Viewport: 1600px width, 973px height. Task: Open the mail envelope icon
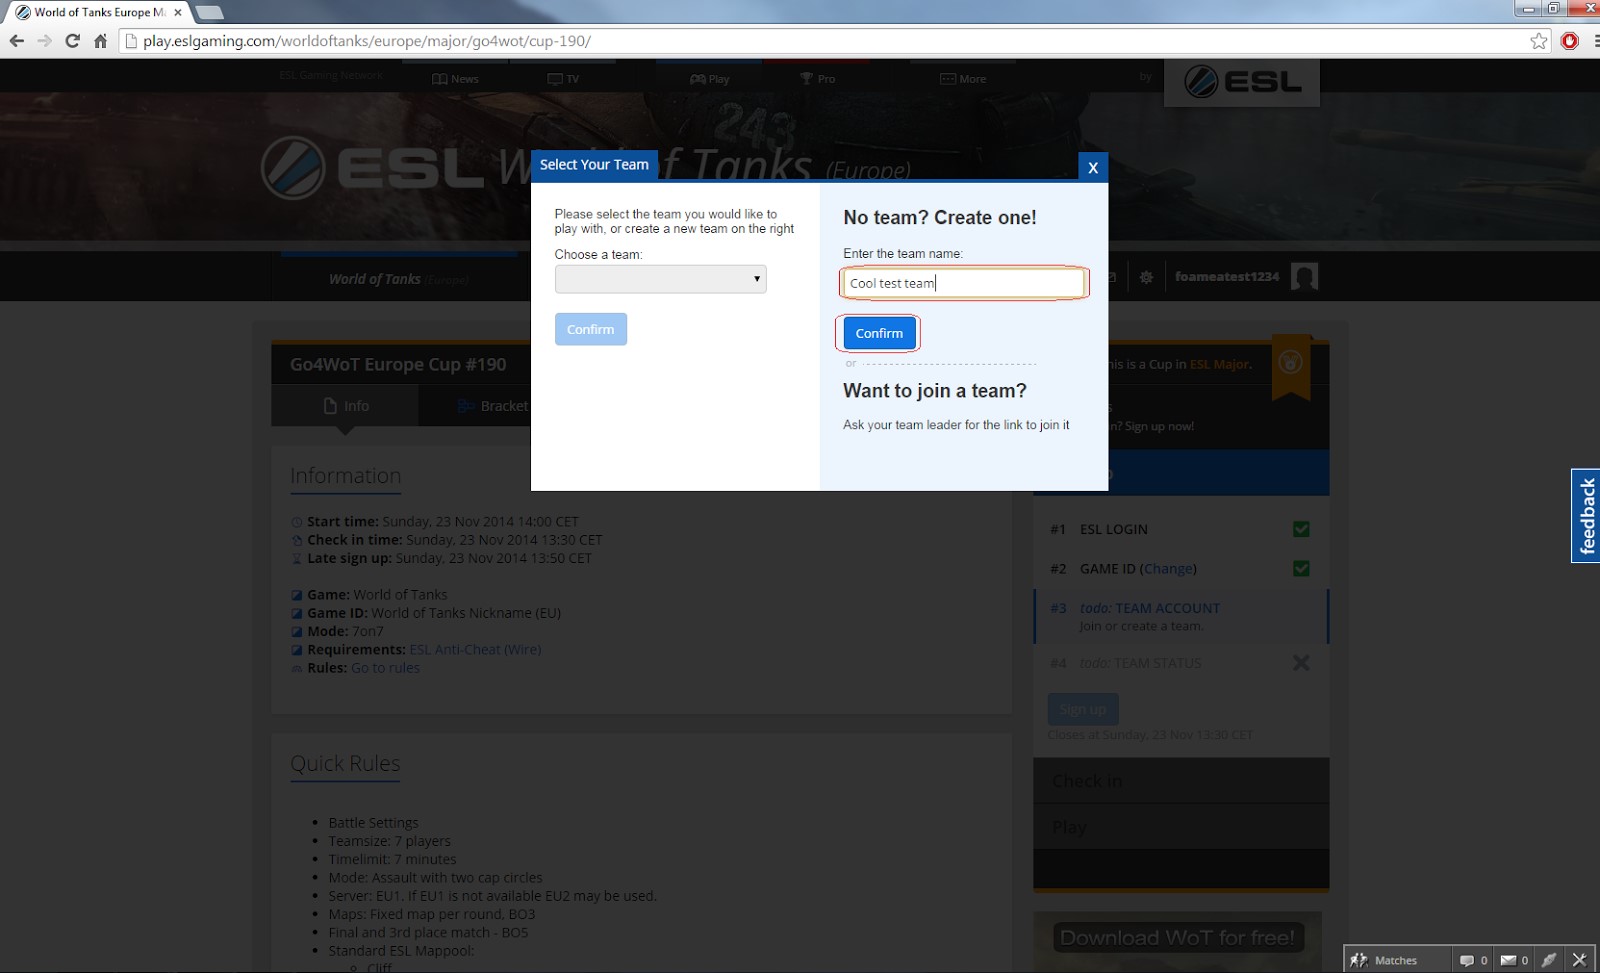(1508, 960)
